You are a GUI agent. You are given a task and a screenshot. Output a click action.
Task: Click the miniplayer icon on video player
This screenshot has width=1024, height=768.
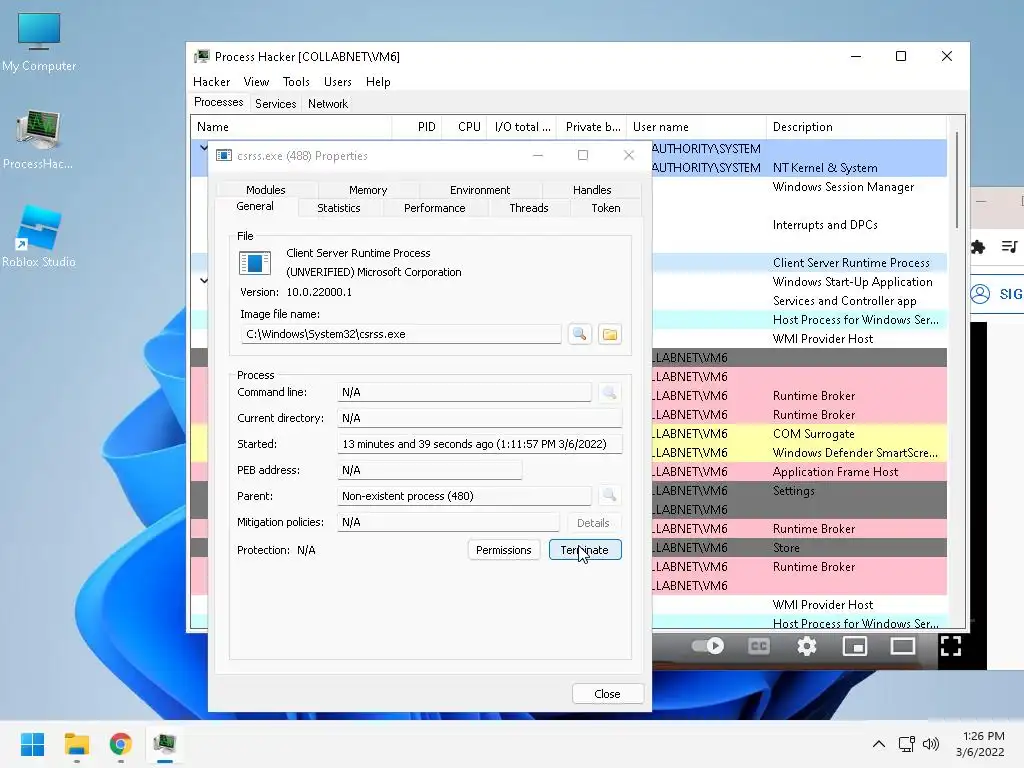coord(854,647)
